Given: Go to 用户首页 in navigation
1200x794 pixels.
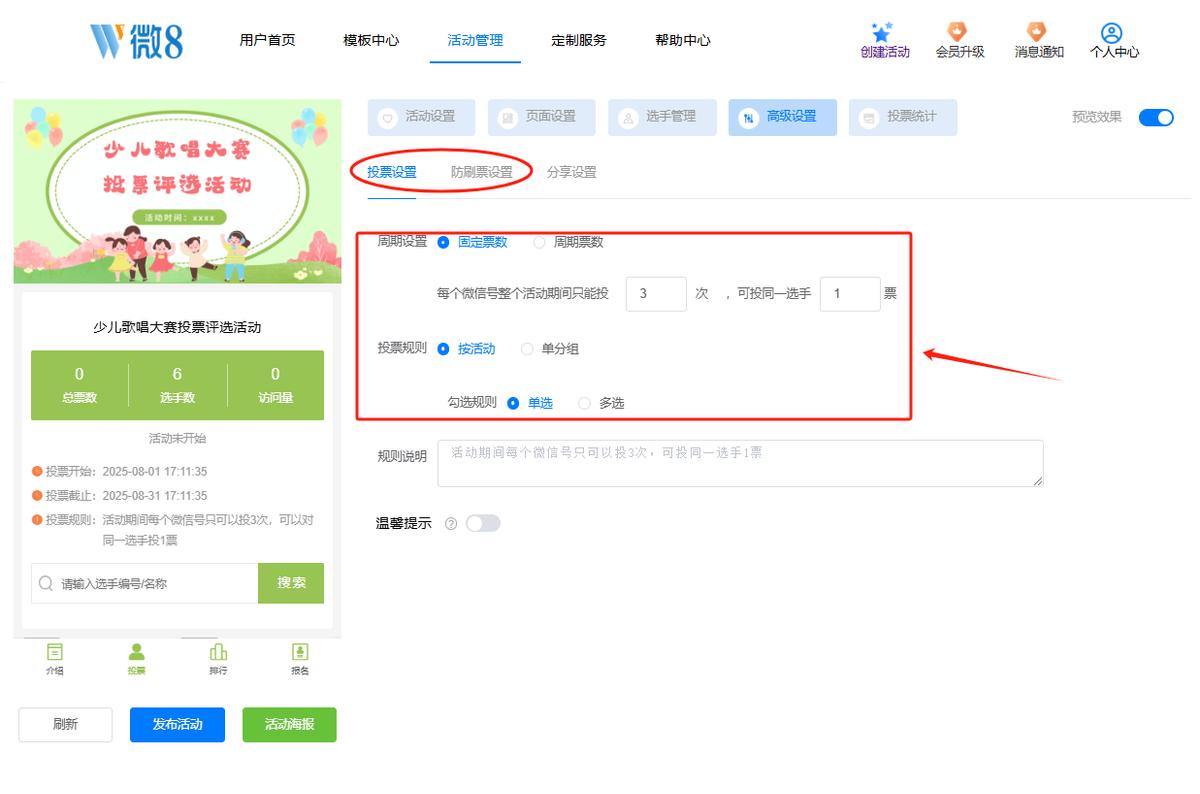Looking at the screenshot, I should tap(267, 40).
